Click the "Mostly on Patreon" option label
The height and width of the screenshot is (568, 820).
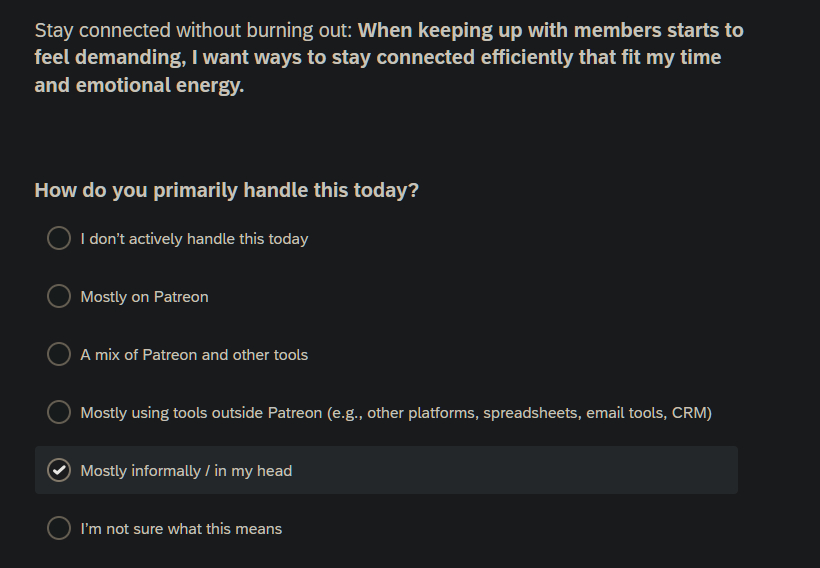pos(144,297)
